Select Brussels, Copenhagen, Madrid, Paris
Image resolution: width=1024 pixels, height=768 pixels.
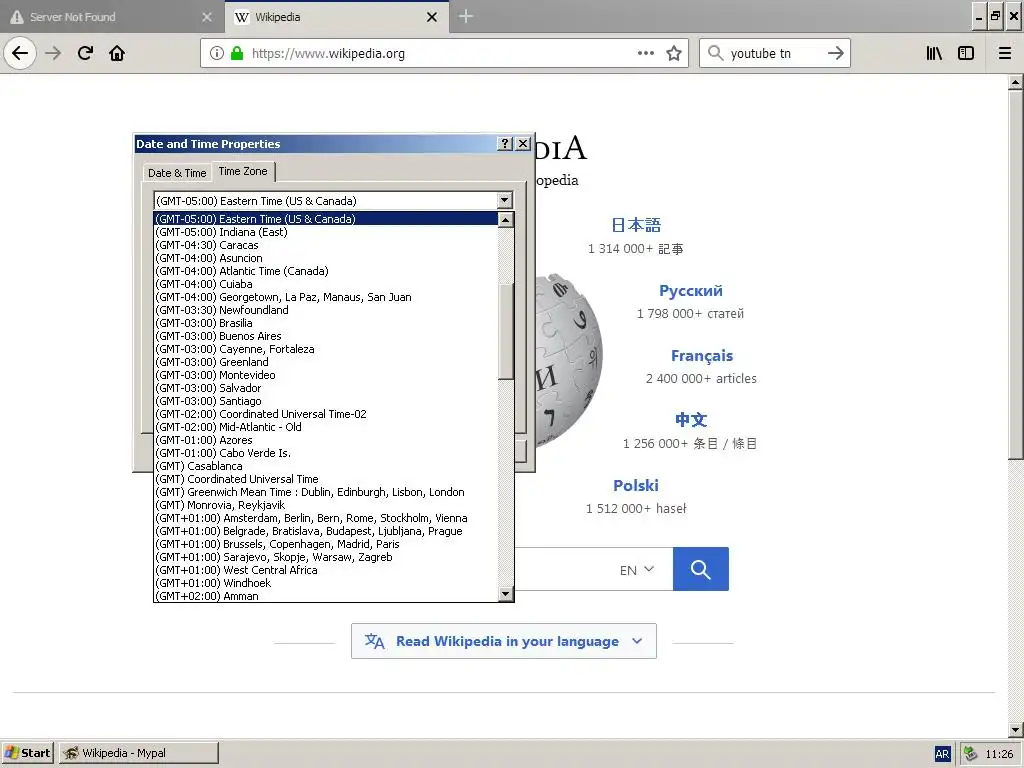pyautogui.click(x=326, y=544)
